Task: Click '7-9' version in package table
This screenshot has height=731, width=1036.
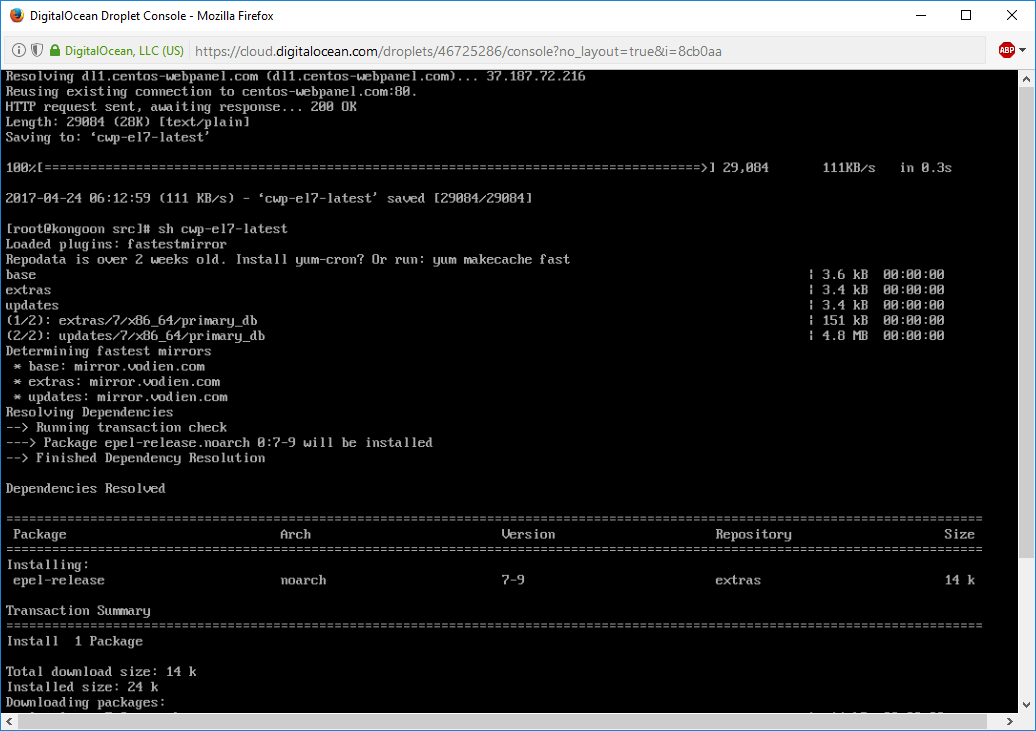Action: point(513,580)
